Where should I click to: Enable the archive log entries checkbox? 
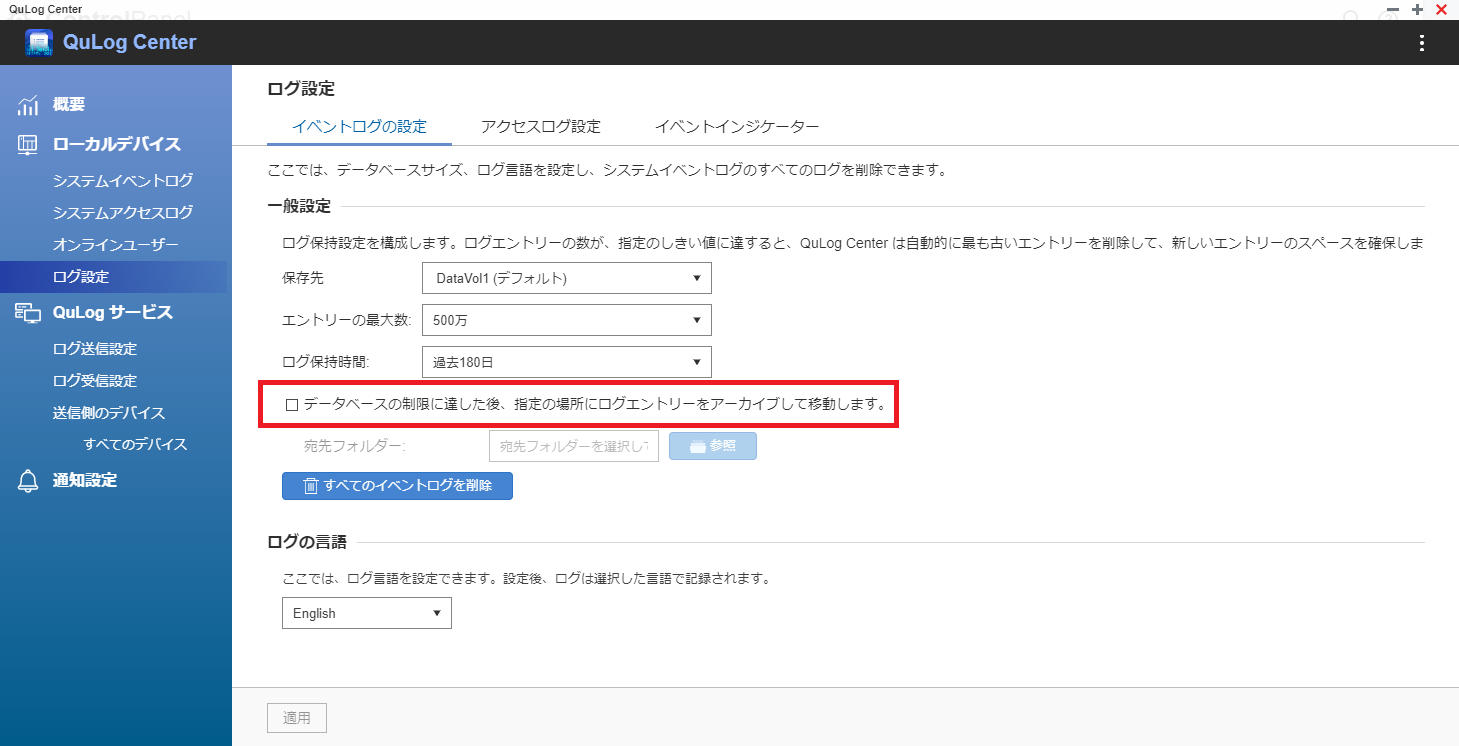point(292,405)
